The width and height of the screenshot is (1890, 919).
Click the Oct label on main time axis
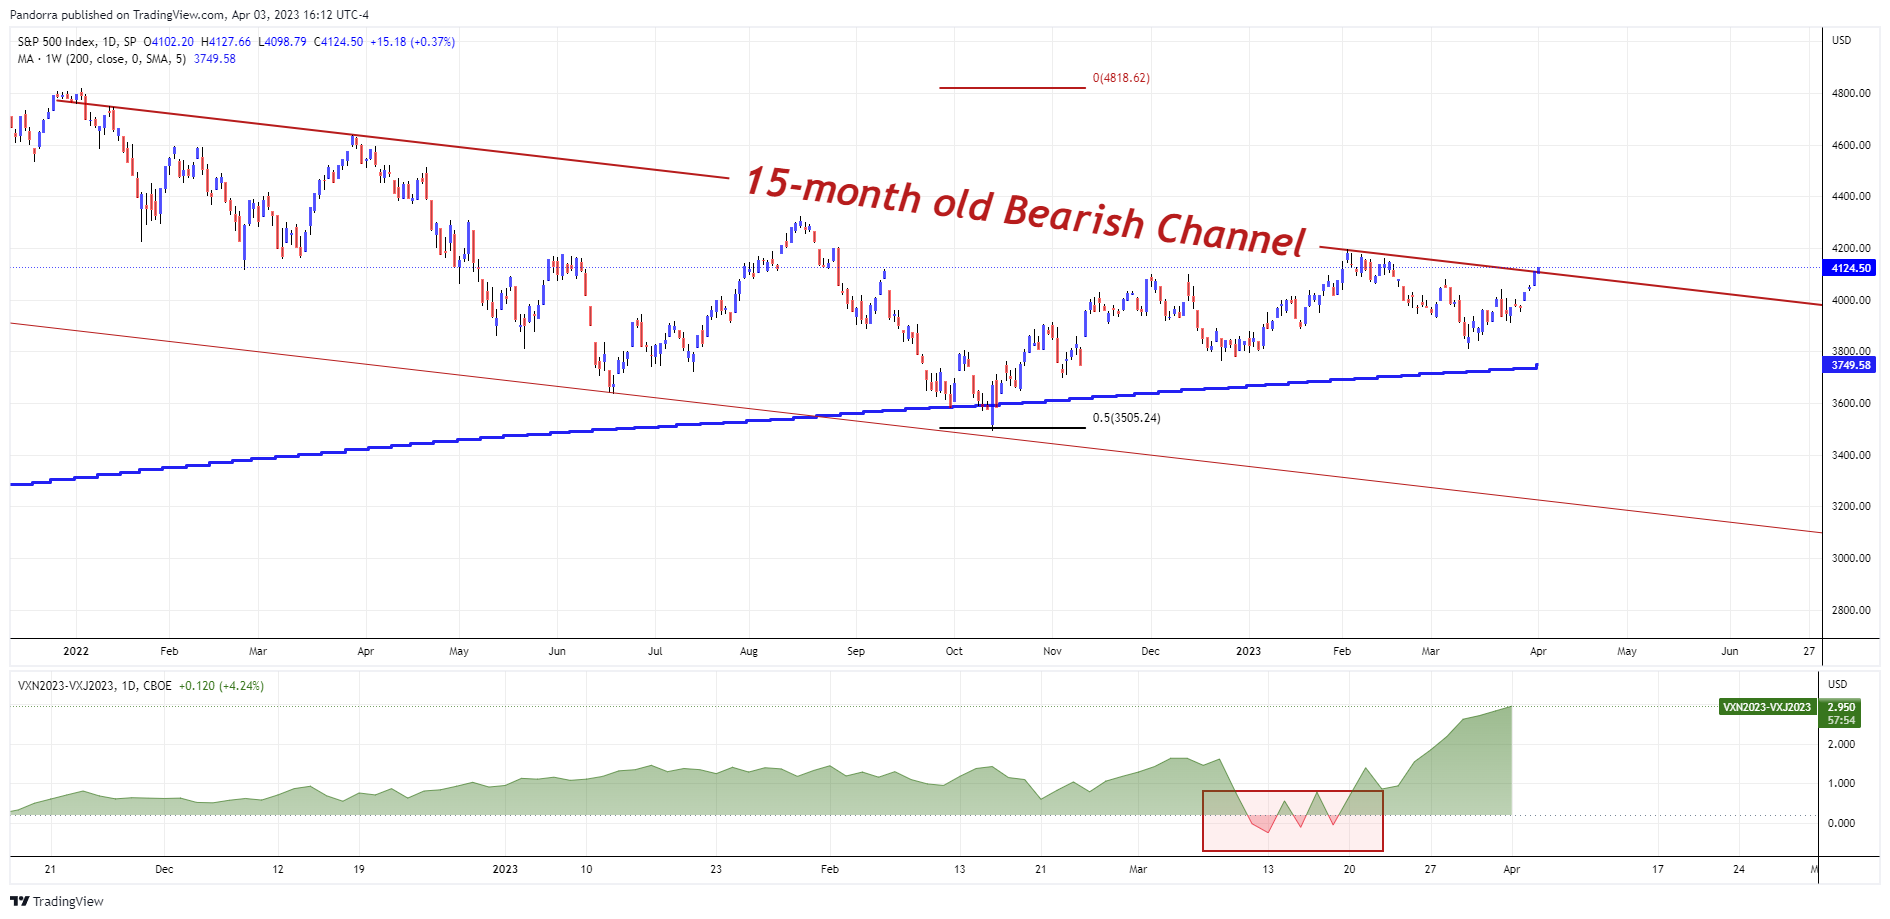(954, 651)
